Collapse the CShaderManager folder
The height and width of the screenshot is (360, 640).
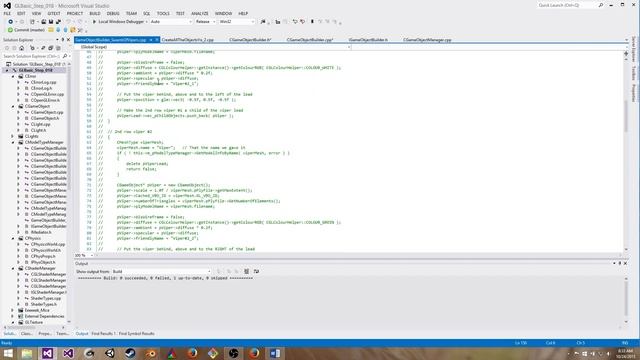tap(13, 268)
